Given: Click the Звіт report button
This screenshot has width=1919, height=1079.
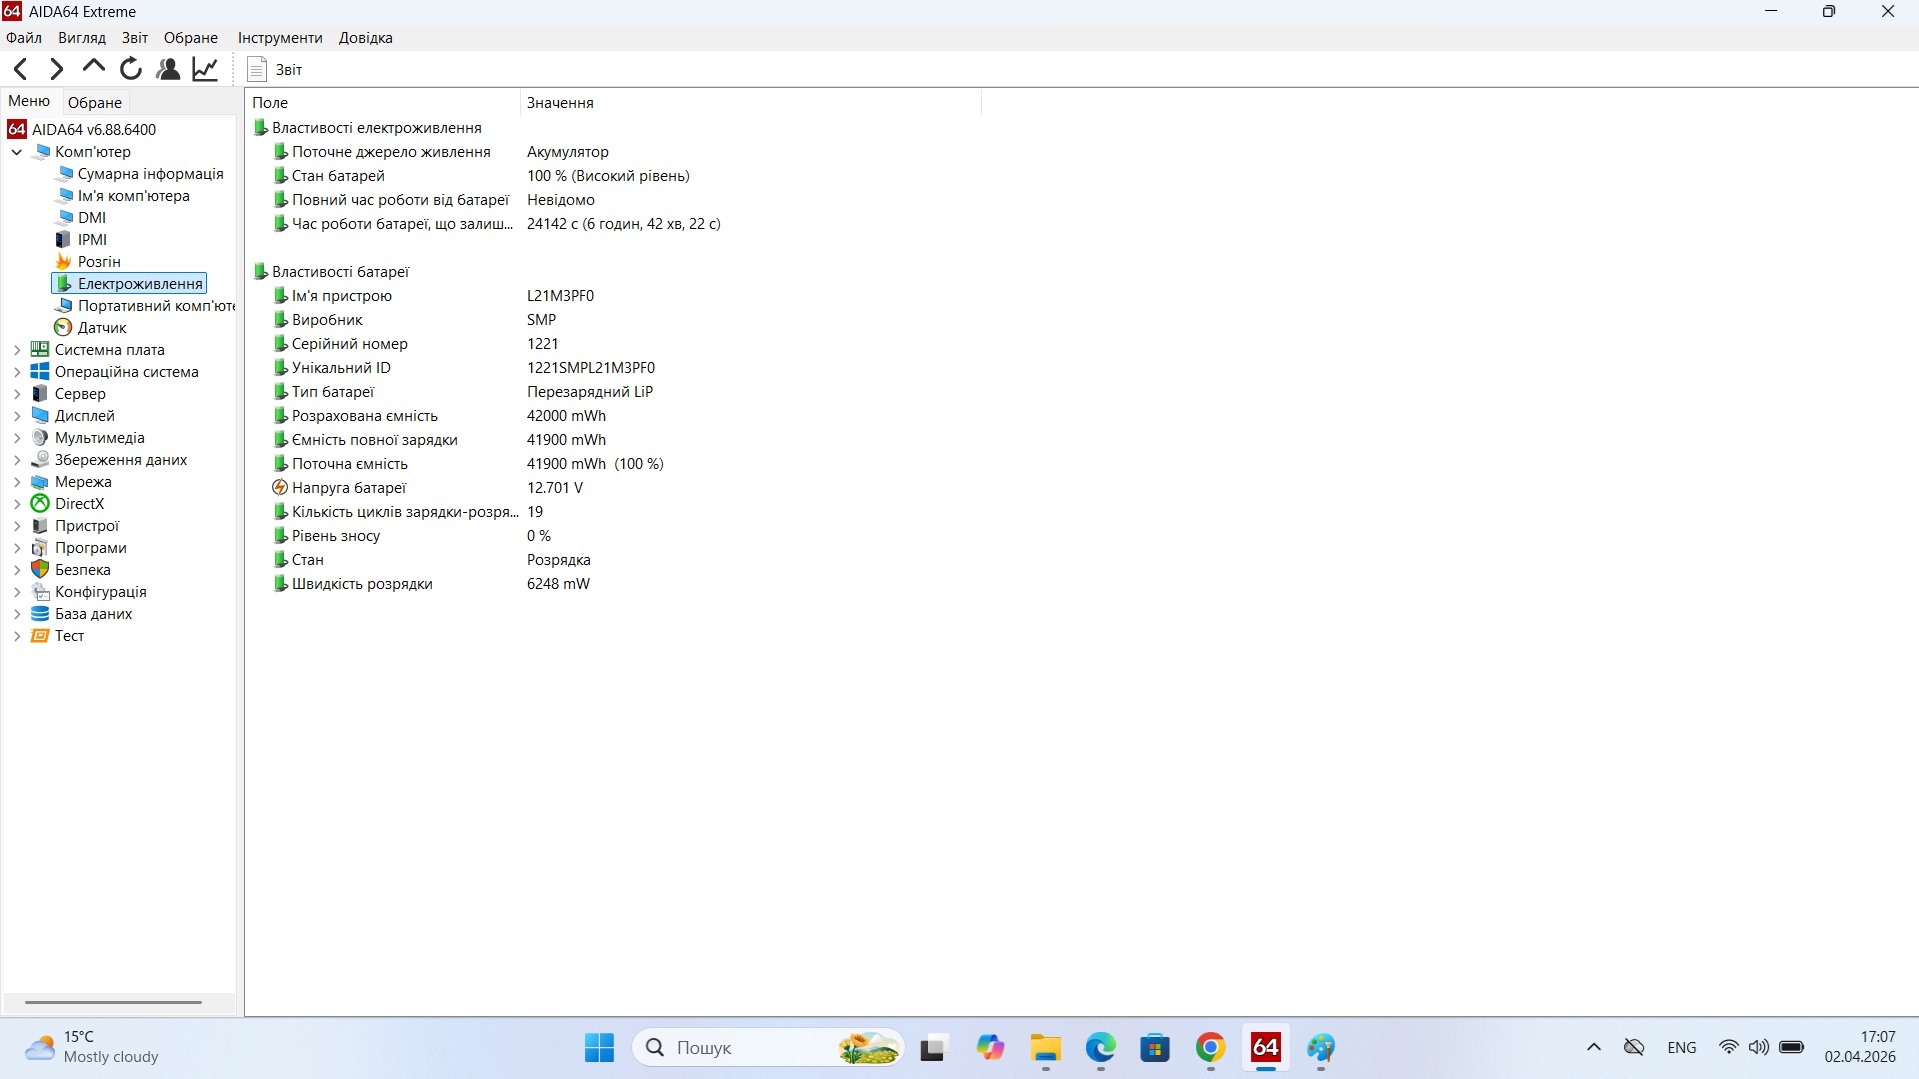Looking at the screenshot, I should (x=274, y=69).
